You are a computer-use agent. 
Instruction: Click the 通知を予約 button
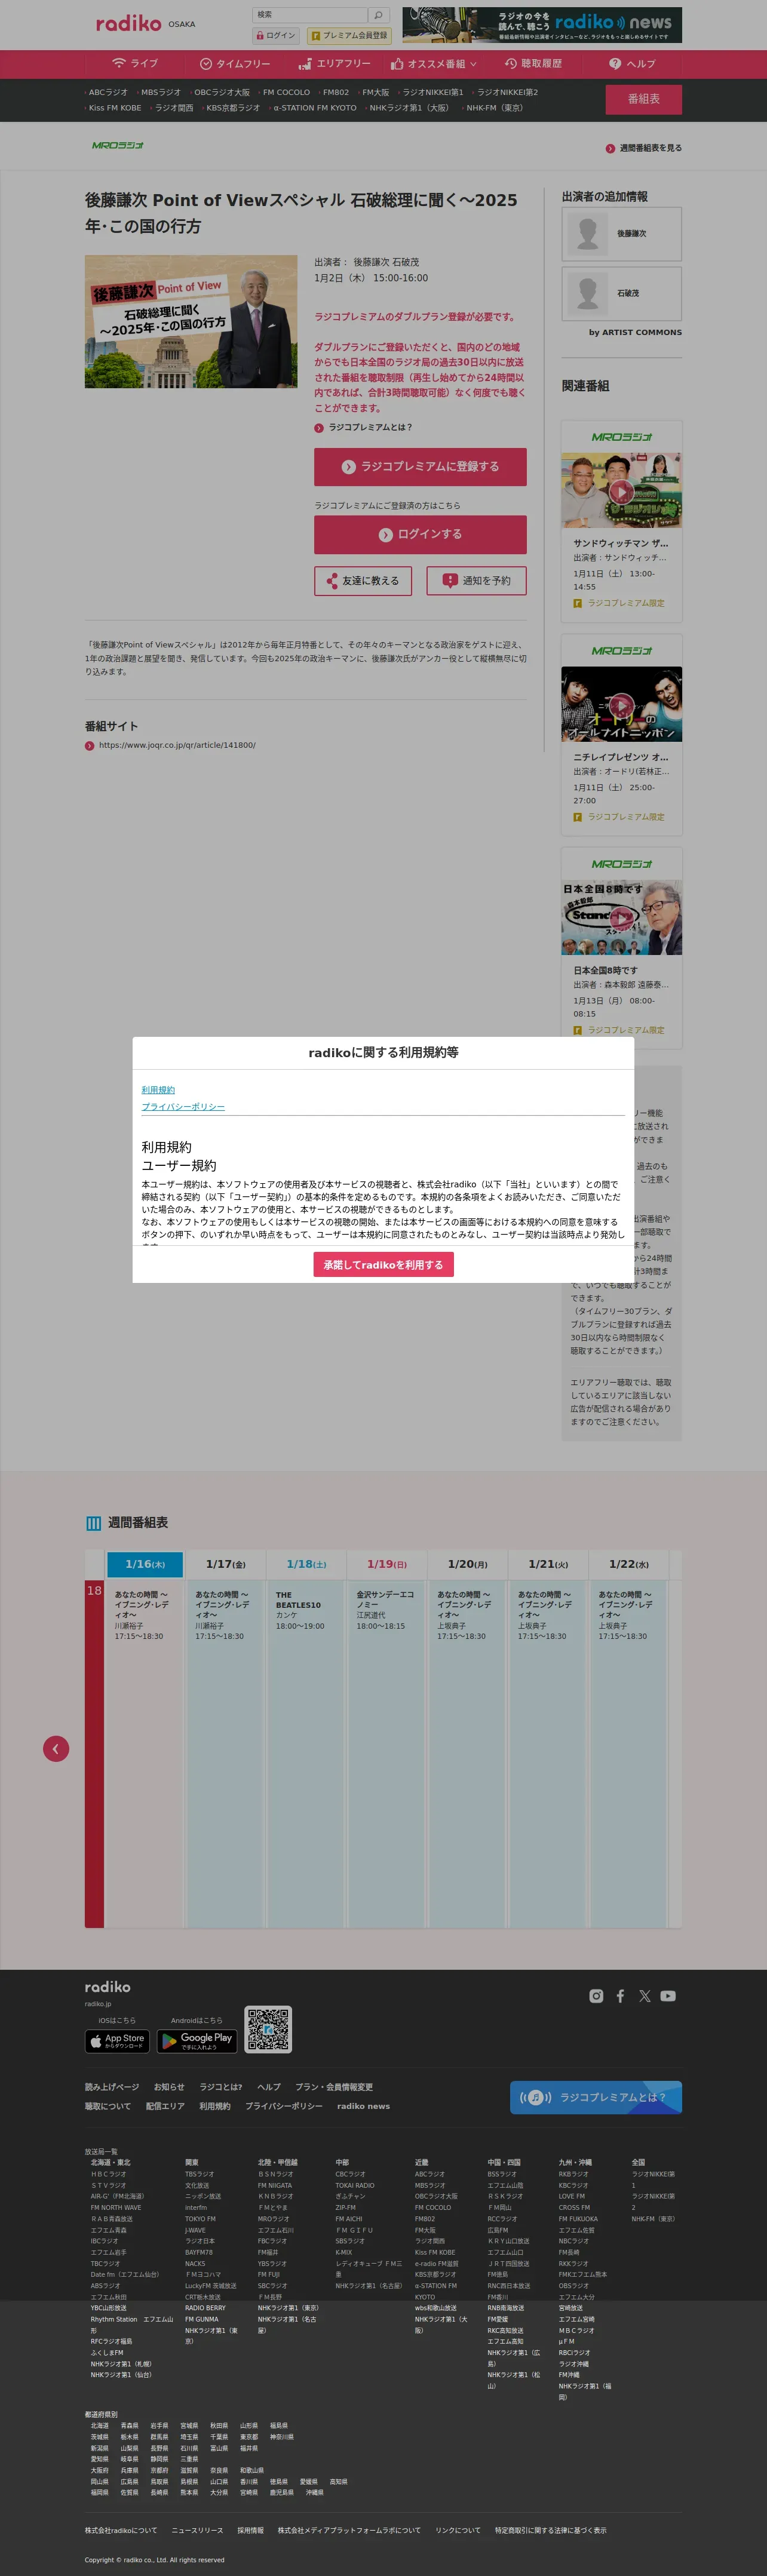477,581
